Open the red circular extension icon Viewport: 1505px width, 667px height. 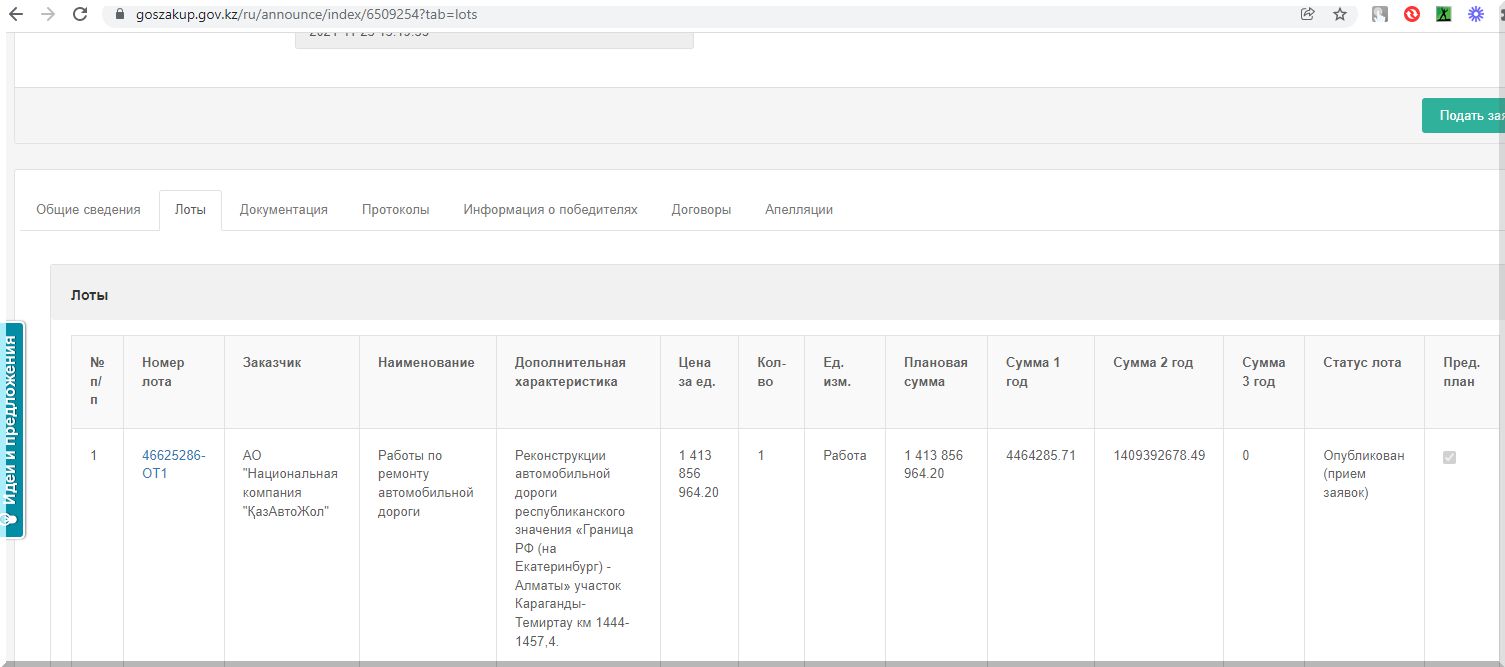1412,14
